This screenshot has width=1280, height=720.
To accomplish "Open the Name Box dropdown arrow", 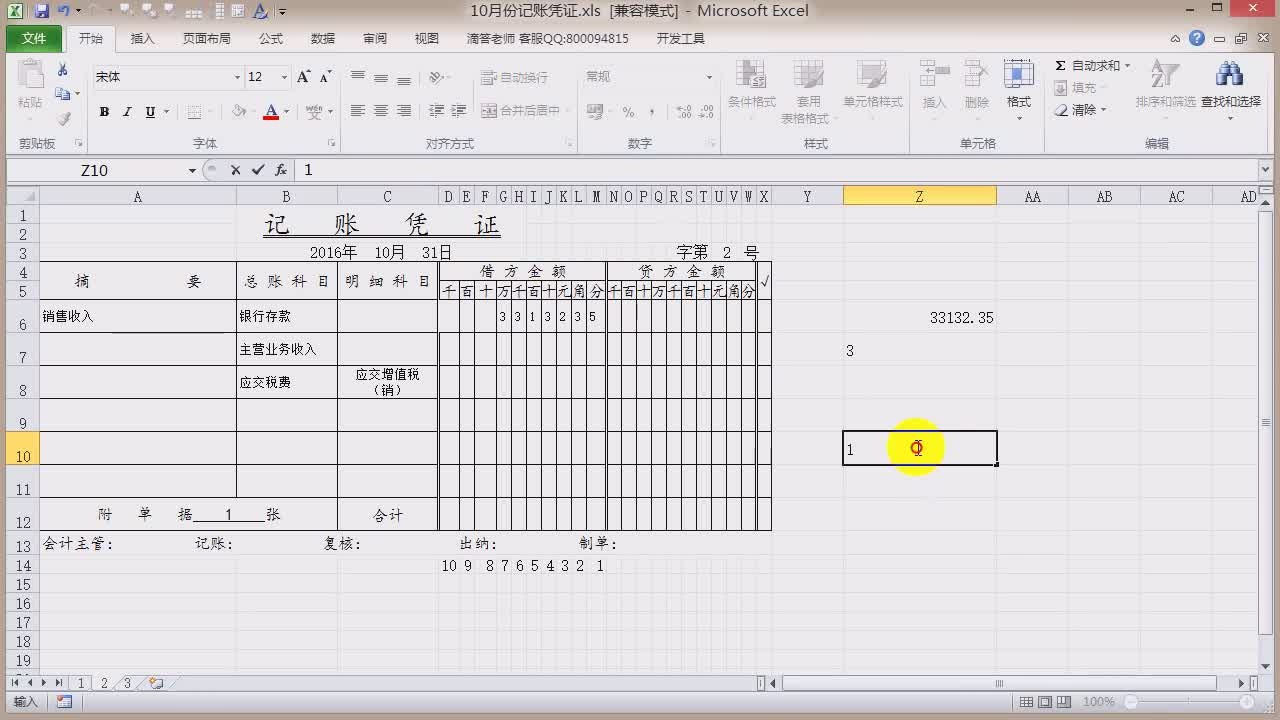I will (192, 171).
